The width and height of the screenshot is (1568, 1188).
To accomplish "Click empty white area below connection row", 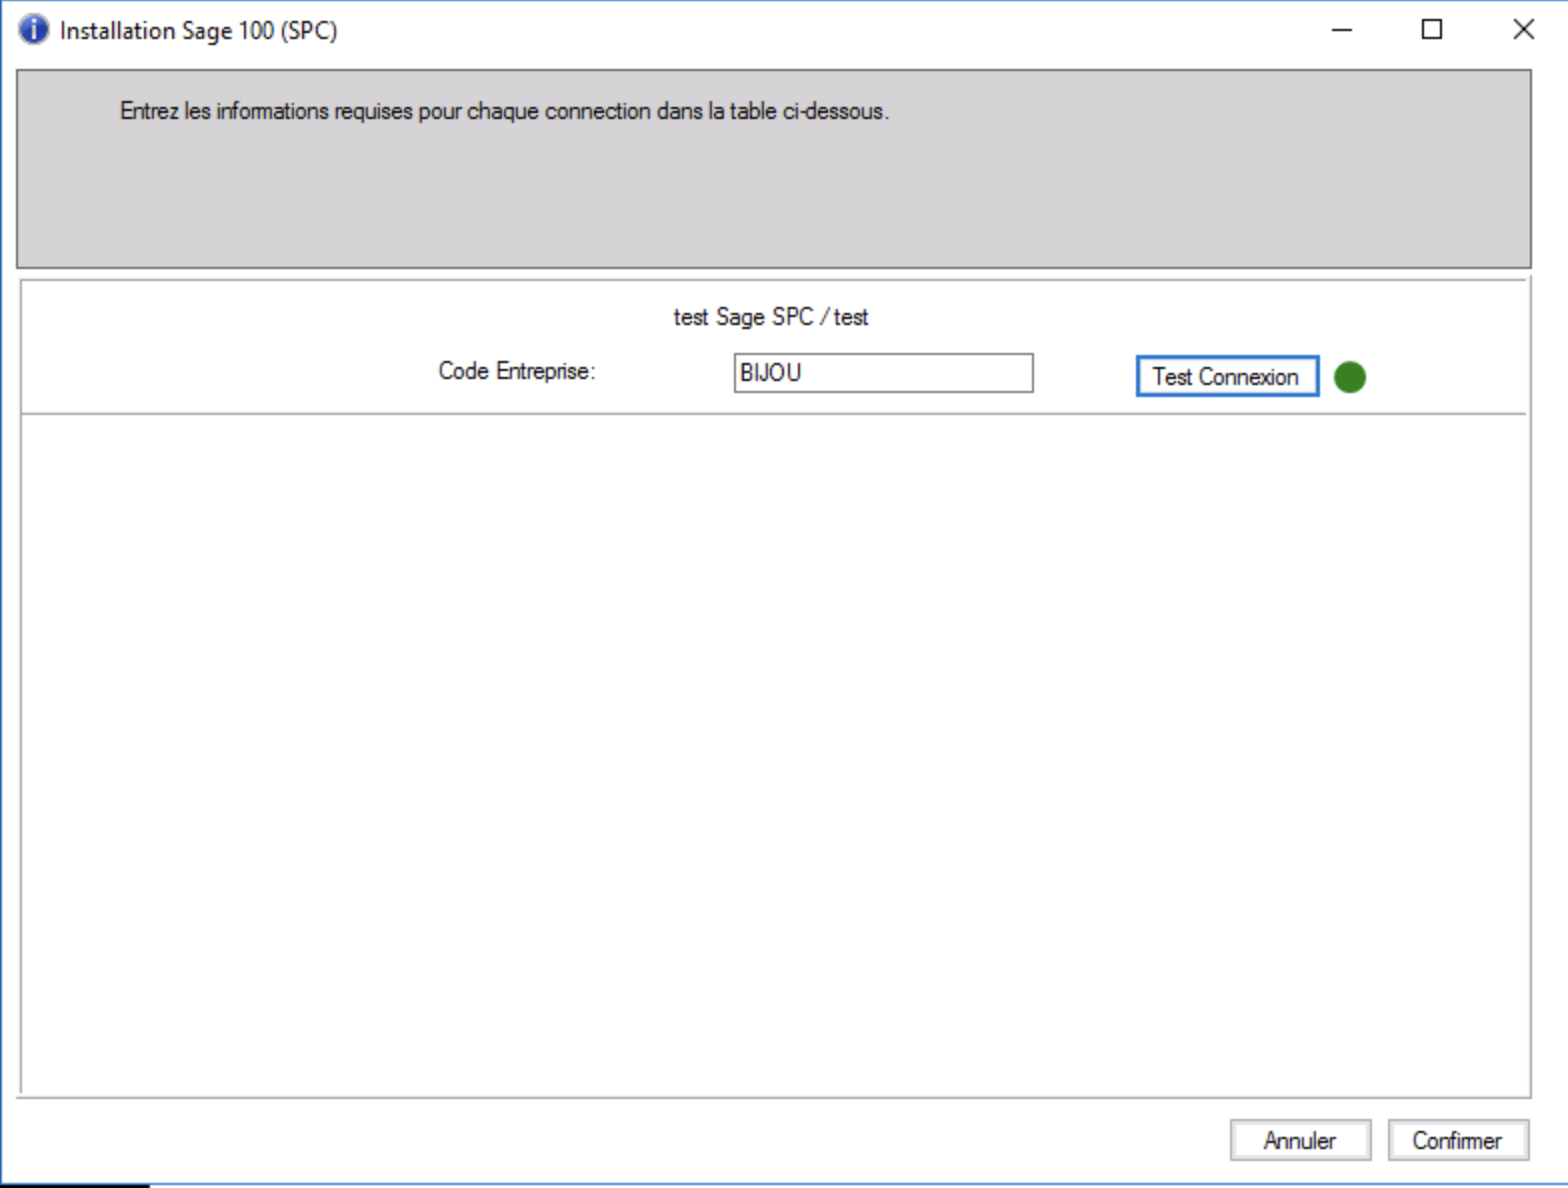I will tap(775, 750).
